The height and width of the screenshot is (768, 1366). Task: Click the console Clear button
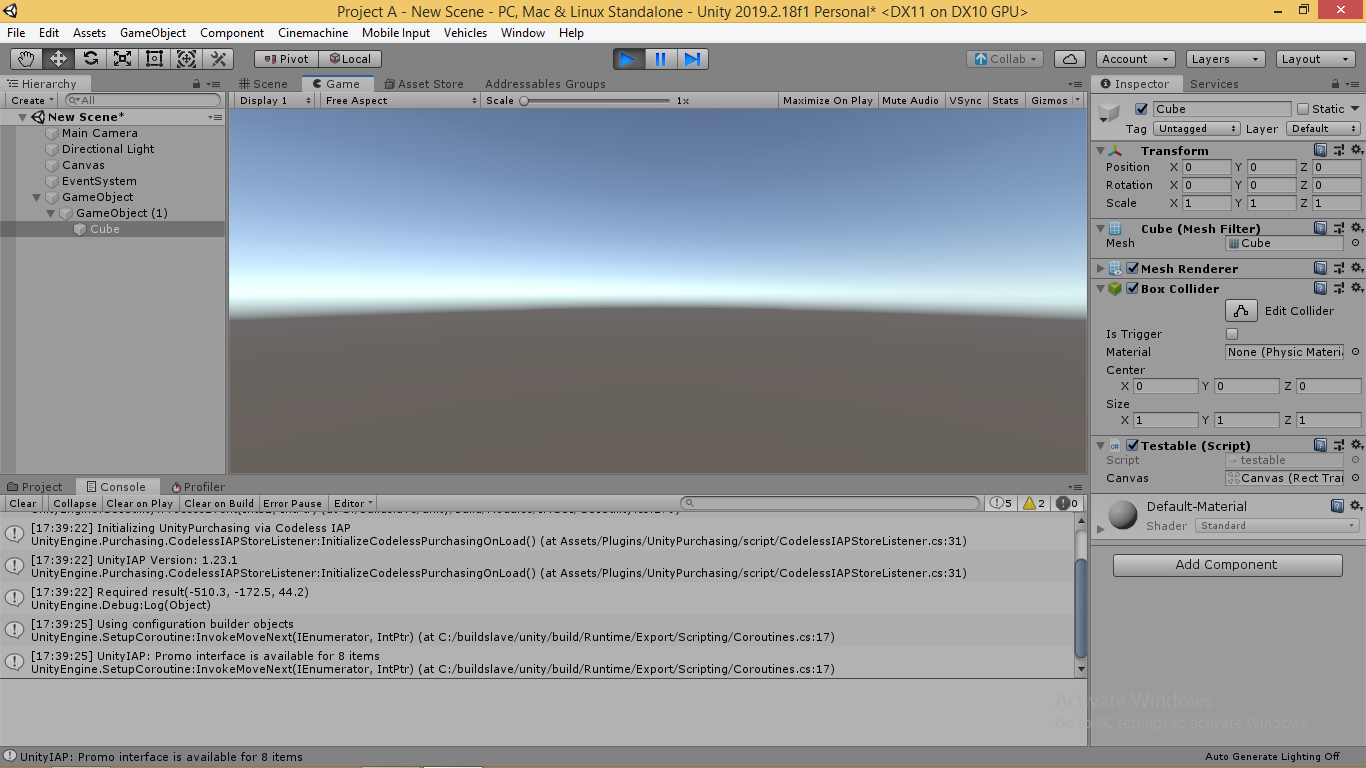[23, 503]
